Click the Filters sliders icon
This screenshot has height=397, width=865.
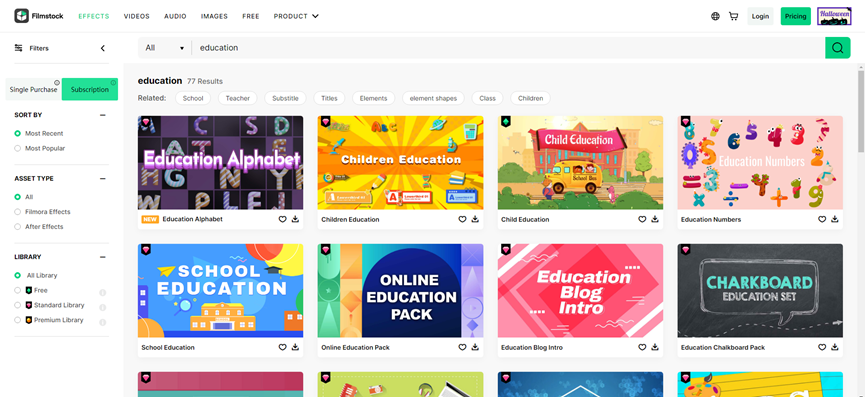point(19,48)
